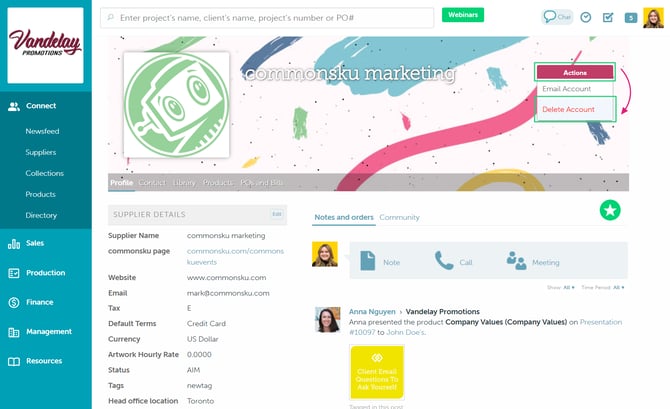Screen dimensions: 670x409
Task: Open the edit checklist icon in header
Action: click(x=608, y=18)
